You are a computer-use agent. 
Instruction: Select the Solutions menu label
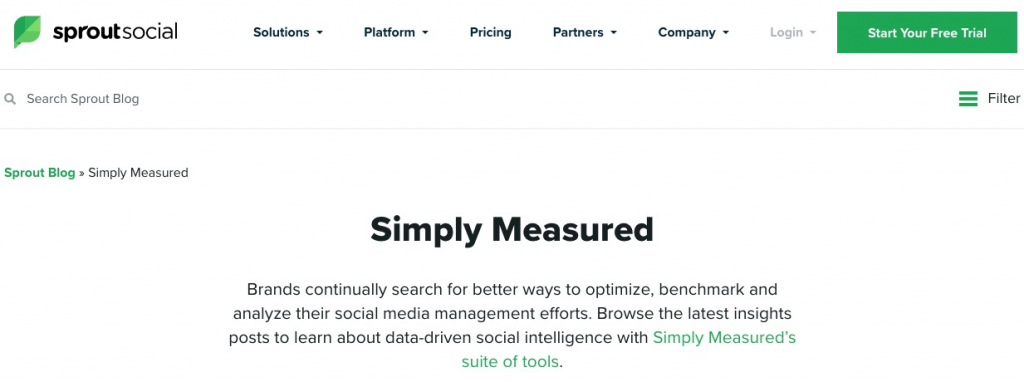[x=281, y=32]
